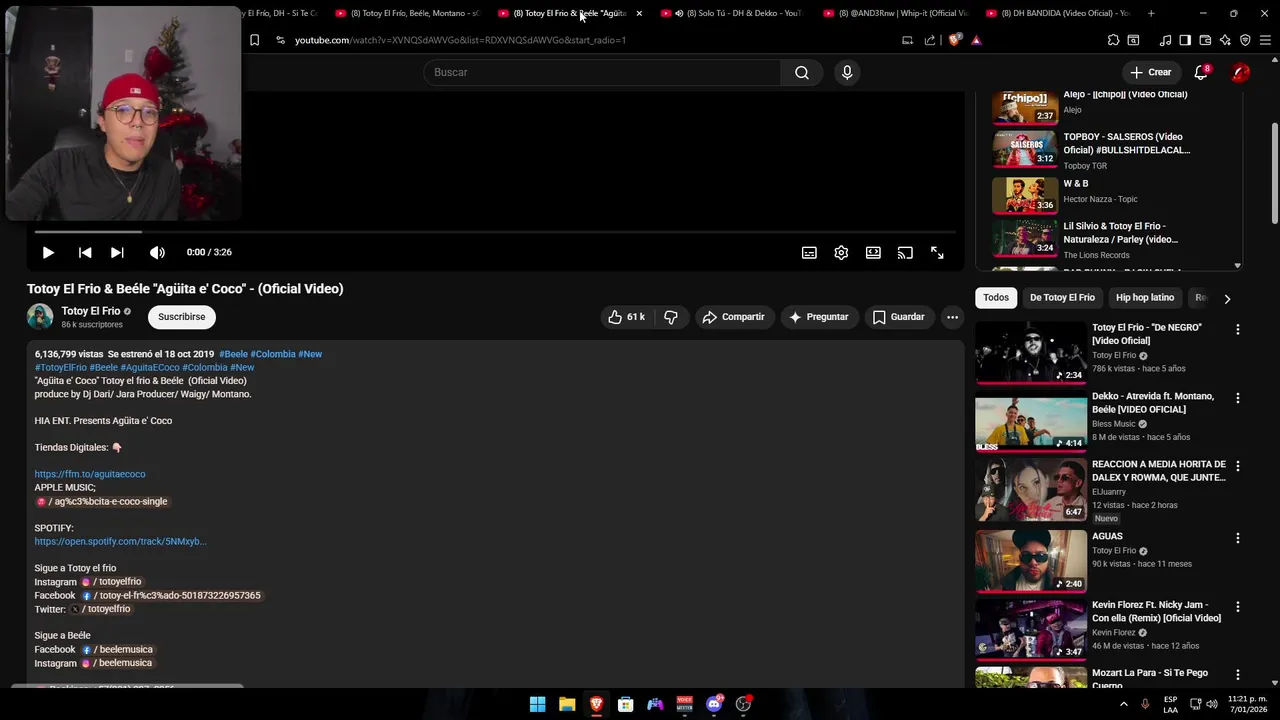This screenshot has width=1280, height=720.
Task: Start voice search with the microphone
Action: tap(847, 72)
